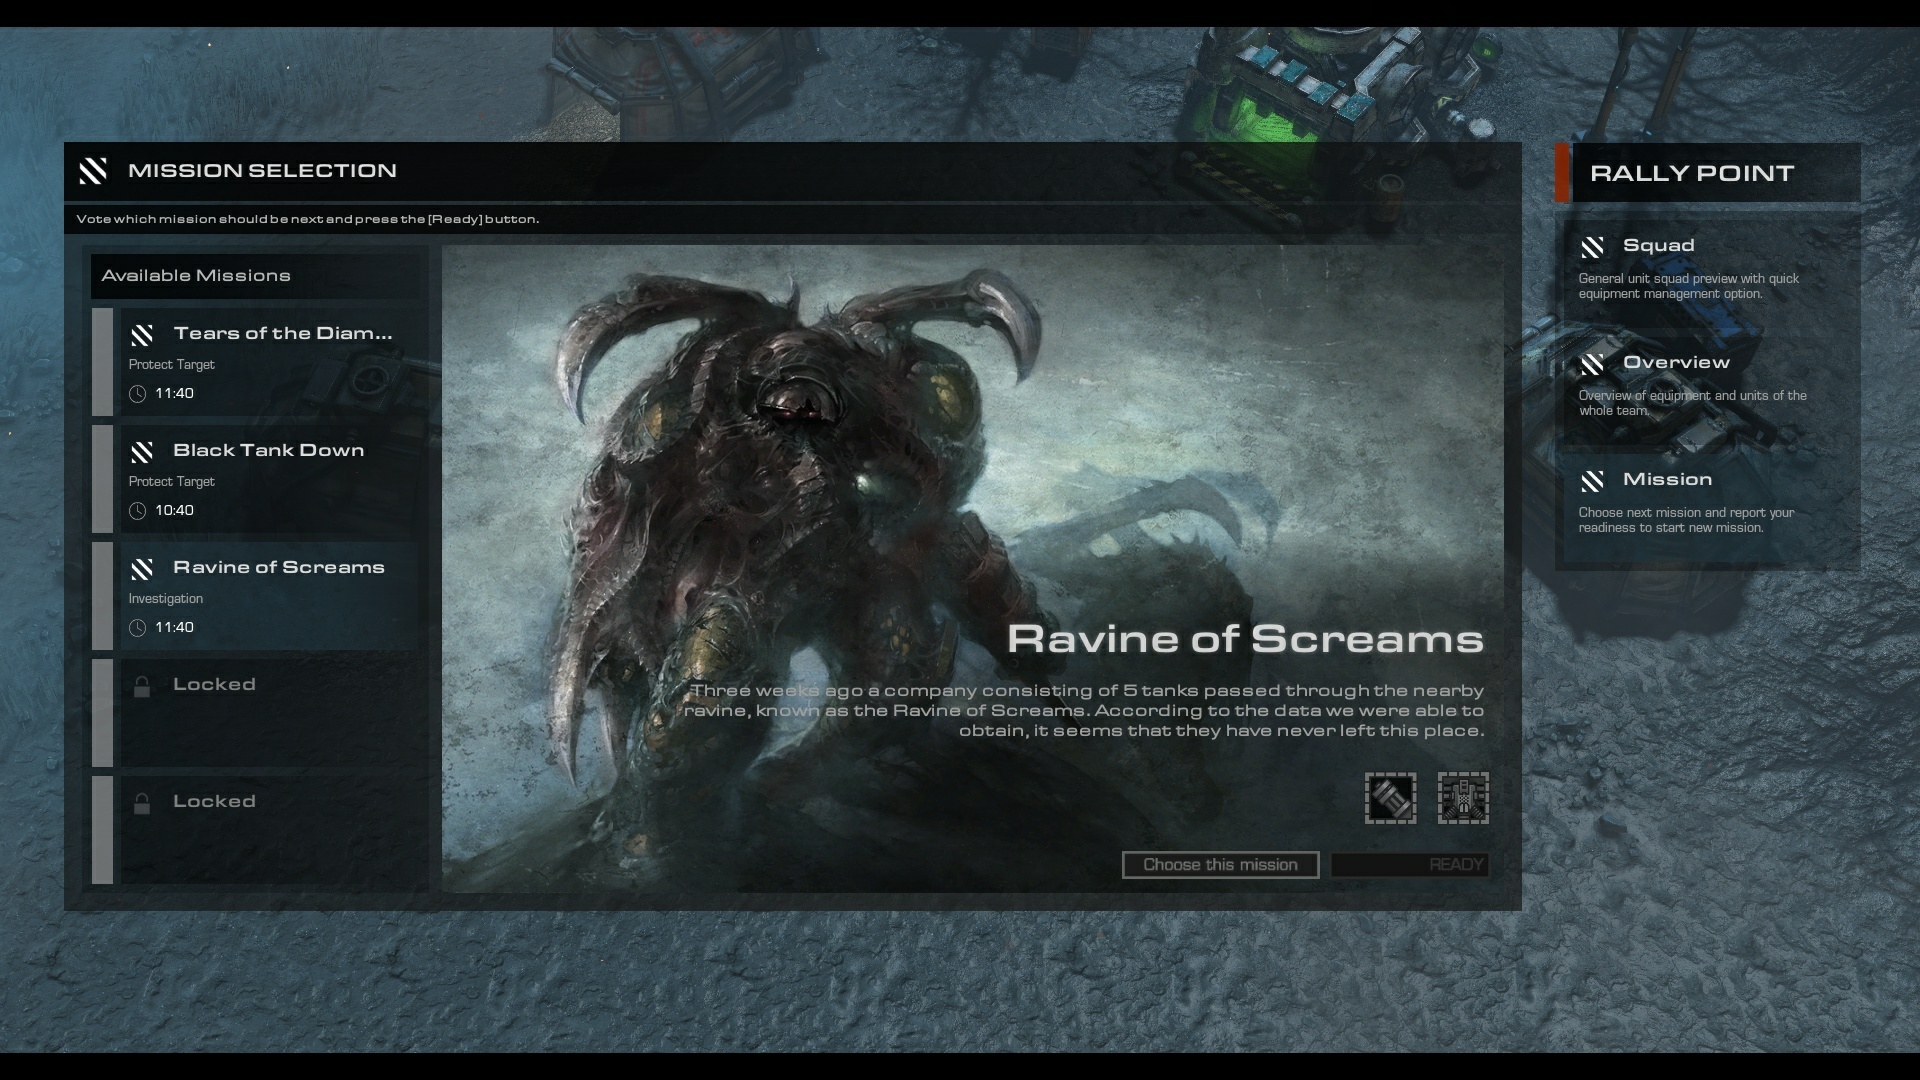Click the striped icon of Ravine of Screams entry
Viewport: 1920px width, 1080px height.
pos(142,569)
